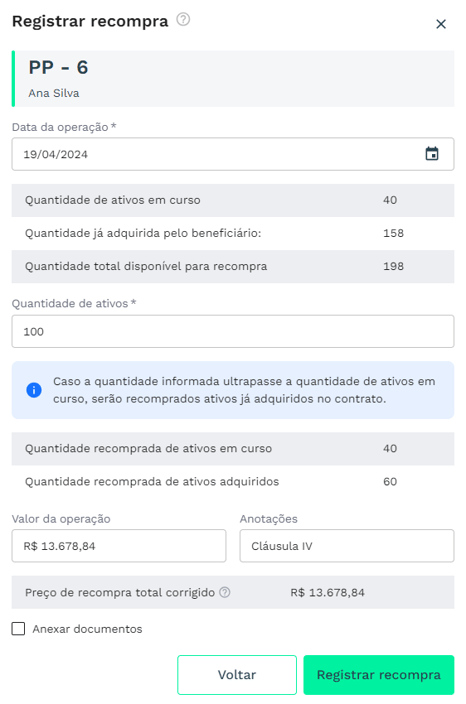Click the Anexar documentos label
Screen dimensions: 466x704
(87, 629)
